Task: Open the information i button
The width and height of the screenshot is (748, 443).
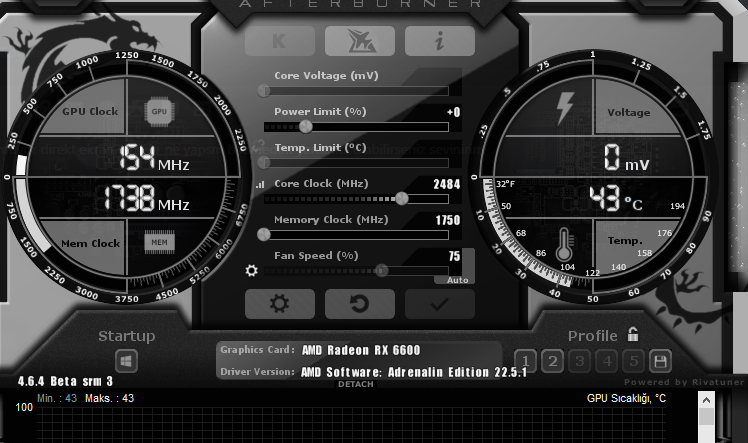Action: [x=440, y=41]
